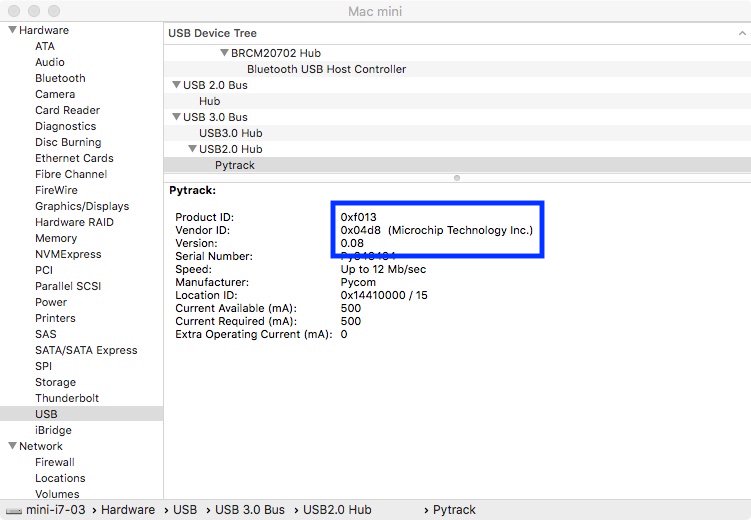Click the Manufacturer value Pycom
Screen dimensions: 751x520
[358, 282]
